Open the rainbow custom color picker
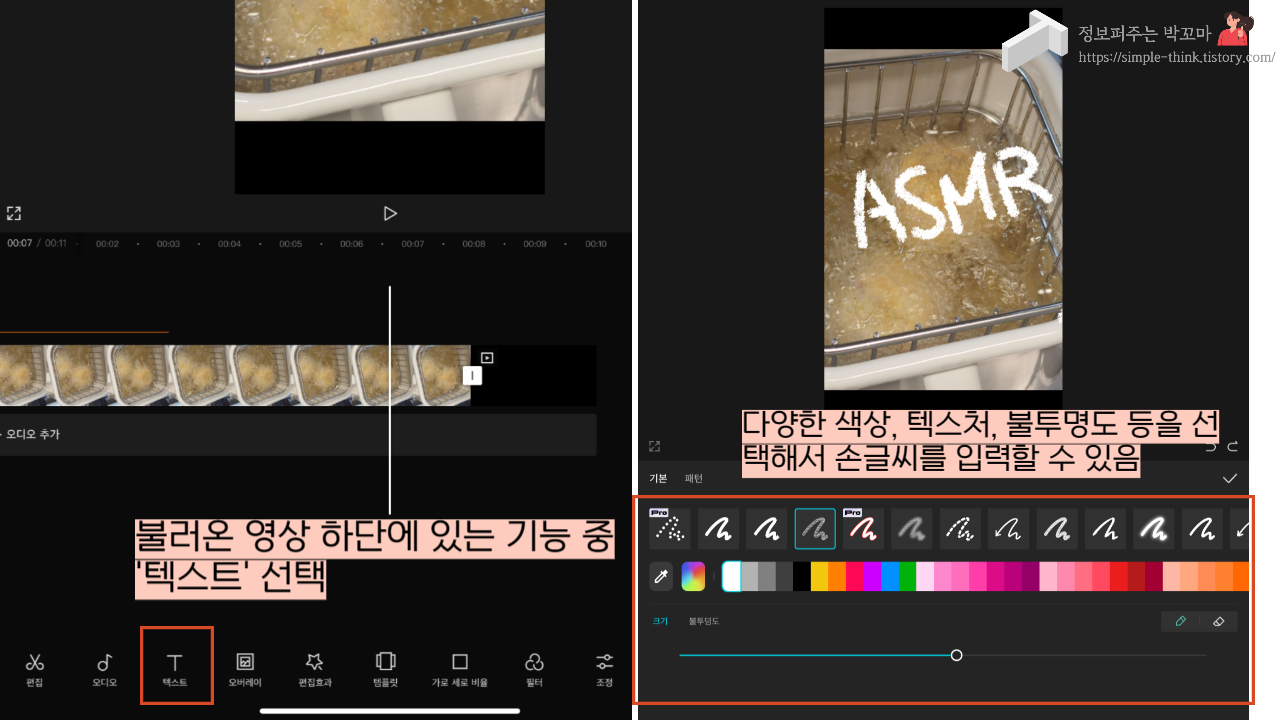Screen dimensions: 1280x720 pyautogui.click(x=693, y=576)
